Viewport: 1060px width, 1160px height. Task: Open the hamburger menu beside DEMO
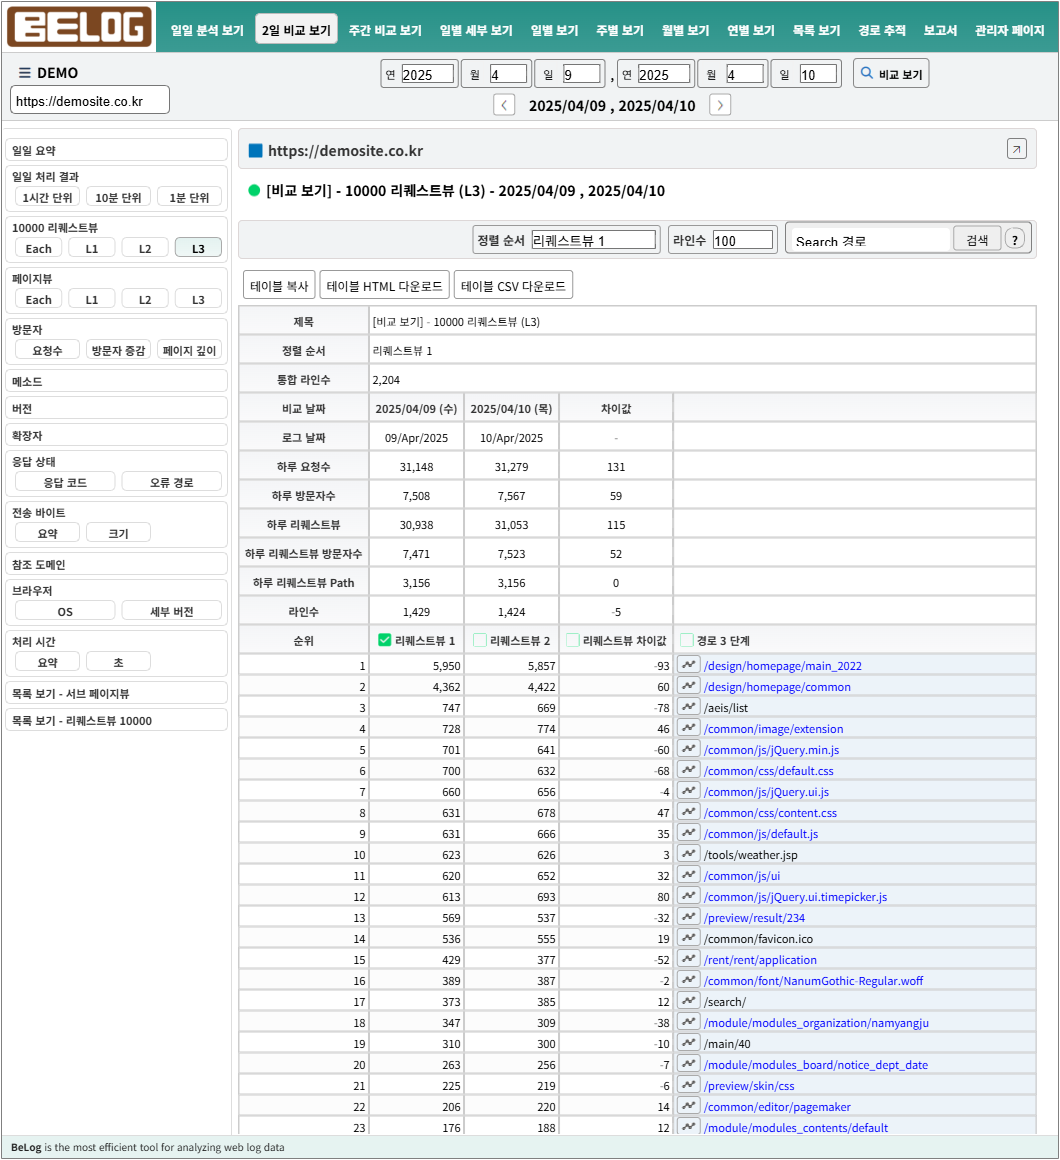(x=24, y=72)
